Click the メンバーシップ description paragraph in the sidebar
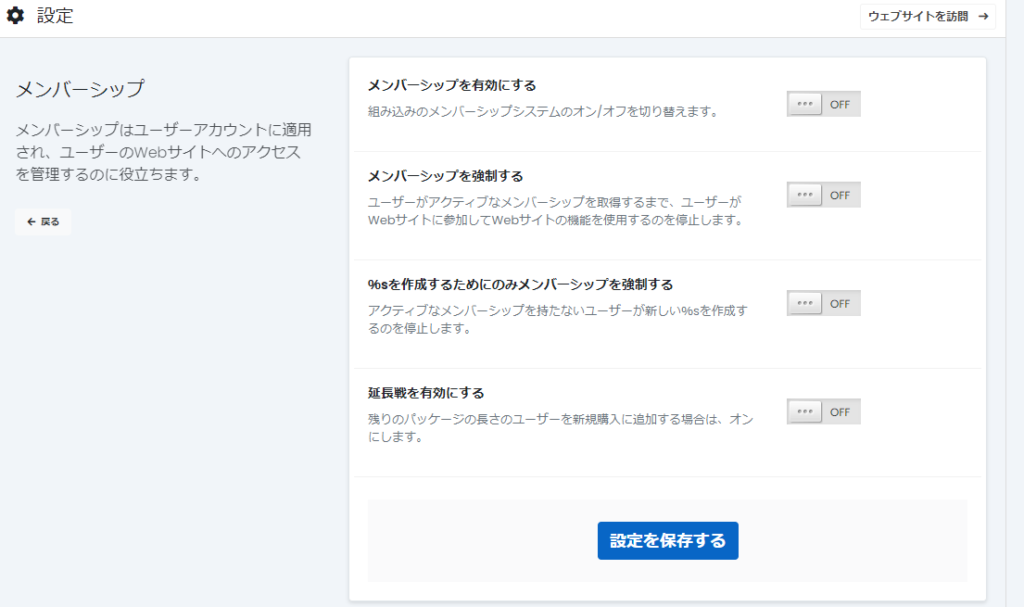1024x607 pixels. click(x=164, y=153)
